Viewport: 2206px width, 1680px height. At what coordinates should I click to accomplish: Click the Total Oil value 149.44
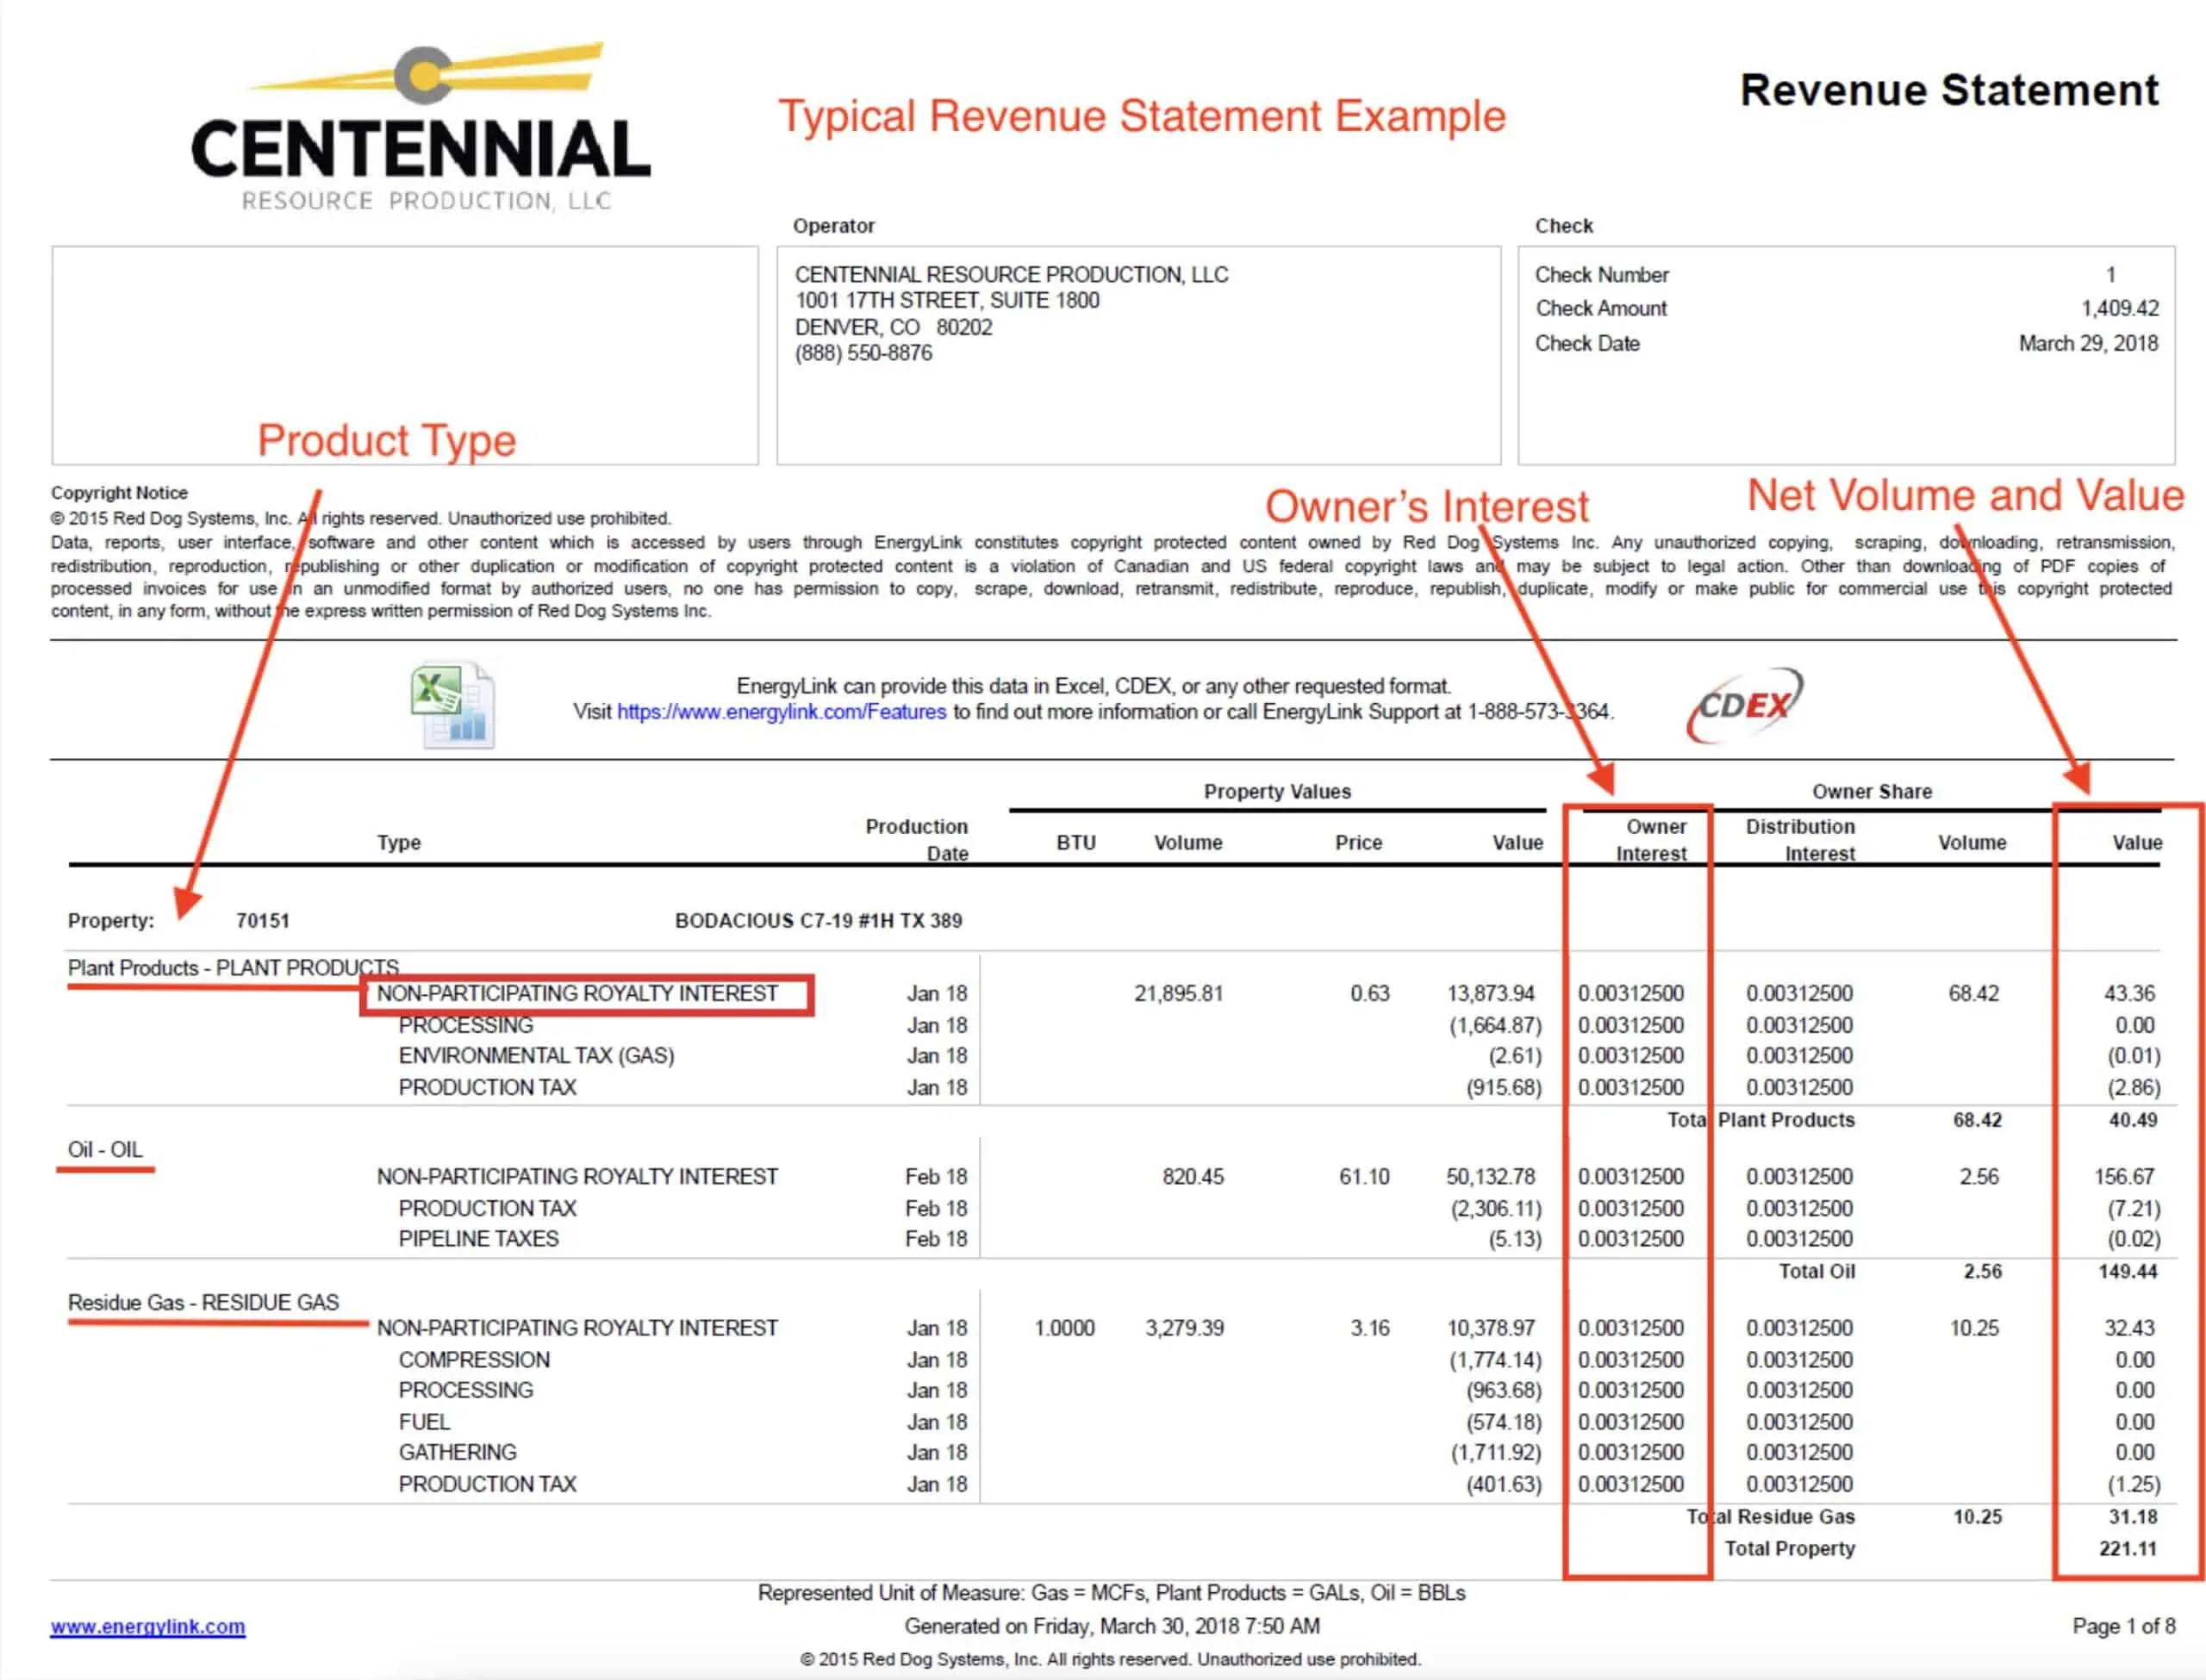point(2127,1271)
